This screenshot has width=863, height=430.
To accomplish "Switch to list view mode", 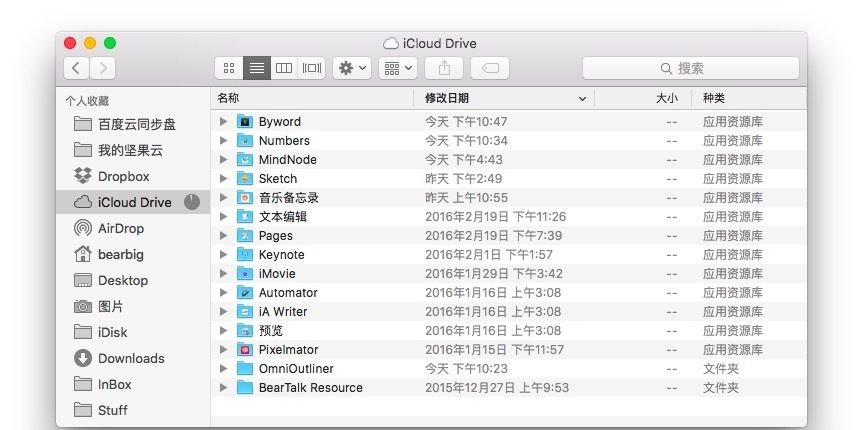I will pos(256,68).
